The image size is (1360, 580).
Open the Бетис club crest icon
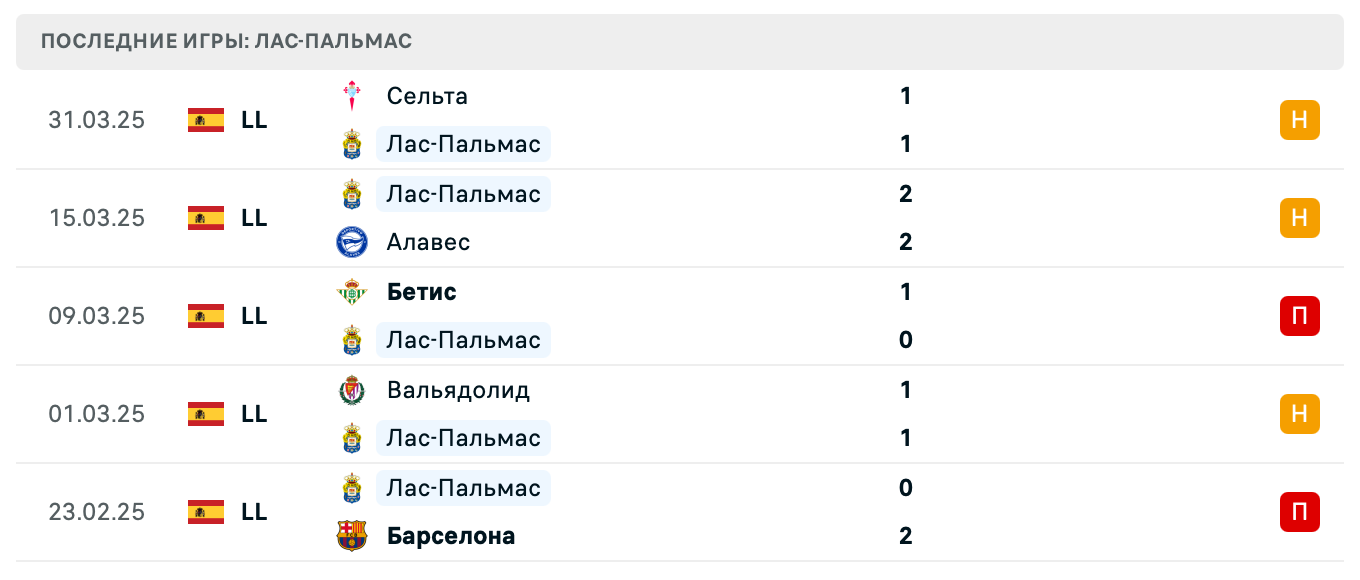(x=351, y=292)
